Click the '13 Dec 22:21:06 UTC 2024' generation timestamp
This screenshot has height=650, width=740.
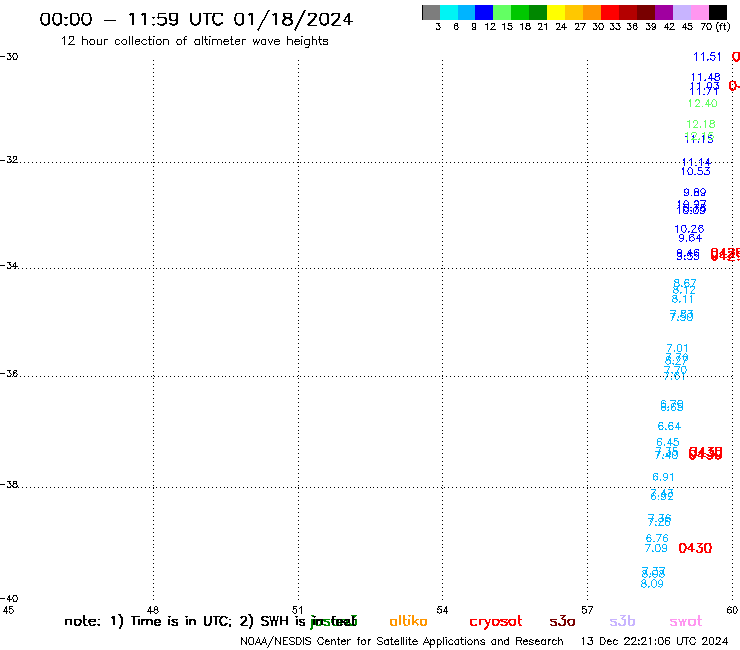pos(654,641)
